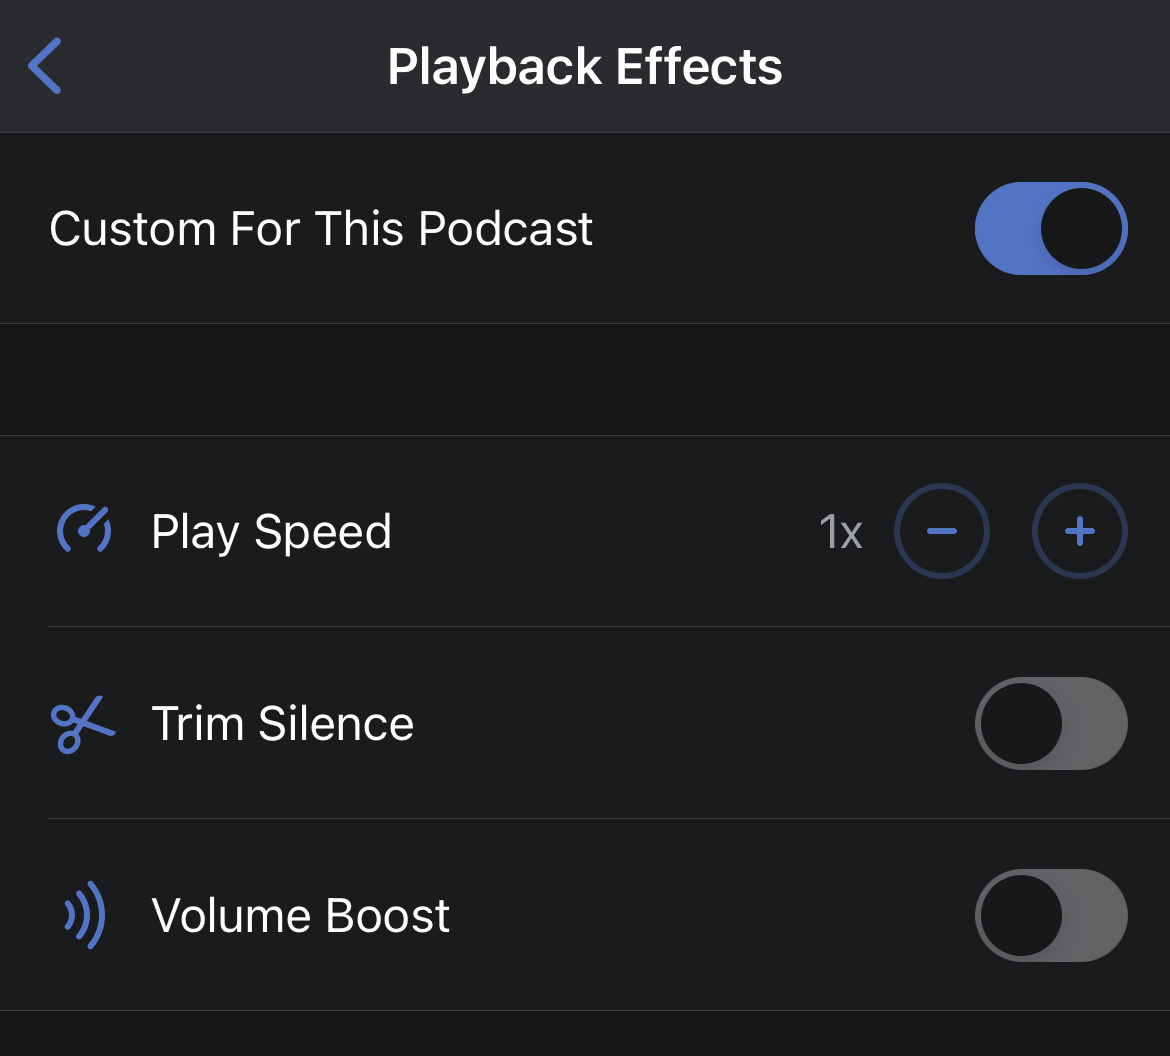Tap the Volume Boost label text
The image size is (1170, 1056).
click(x=300, y=916)
